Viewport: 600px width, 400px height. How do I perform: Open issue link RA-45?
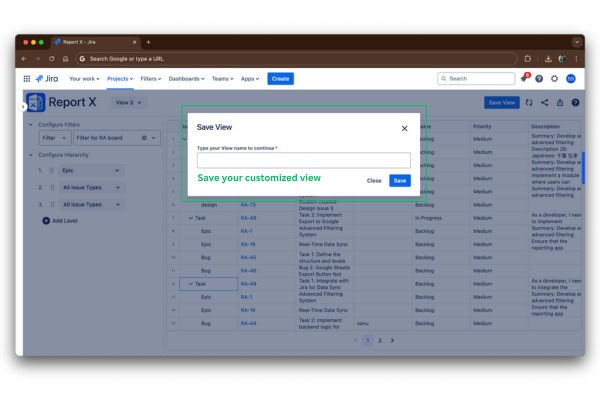point(248,258)
